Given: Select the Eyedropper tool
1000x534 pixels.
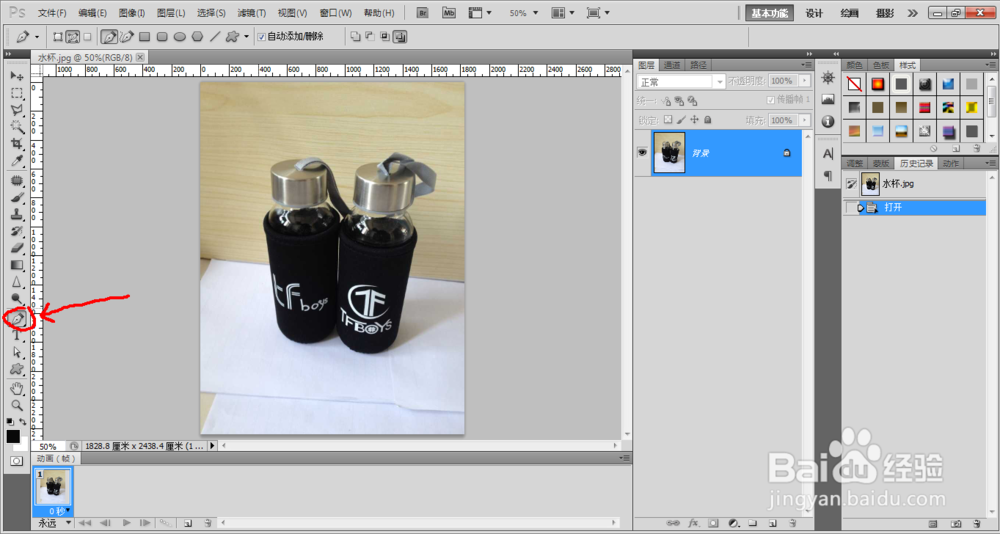Looking at the screenshot, I should click(x=17, y=159).
